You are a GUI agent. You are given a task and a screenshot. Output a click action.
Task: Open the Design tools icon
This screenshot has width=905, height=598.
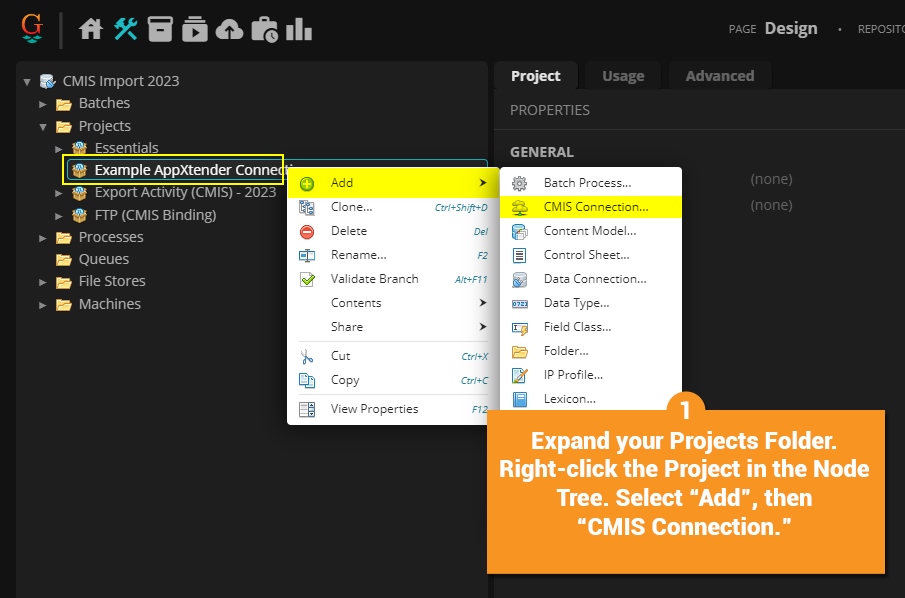[125, 29]
